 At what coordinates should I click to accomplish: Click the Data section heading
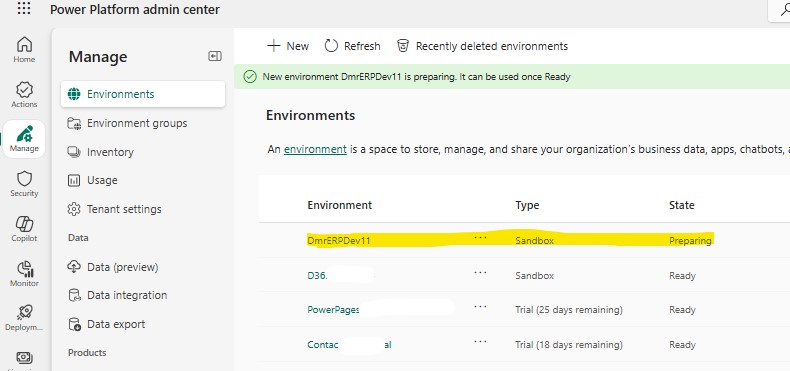pos(78,237)
